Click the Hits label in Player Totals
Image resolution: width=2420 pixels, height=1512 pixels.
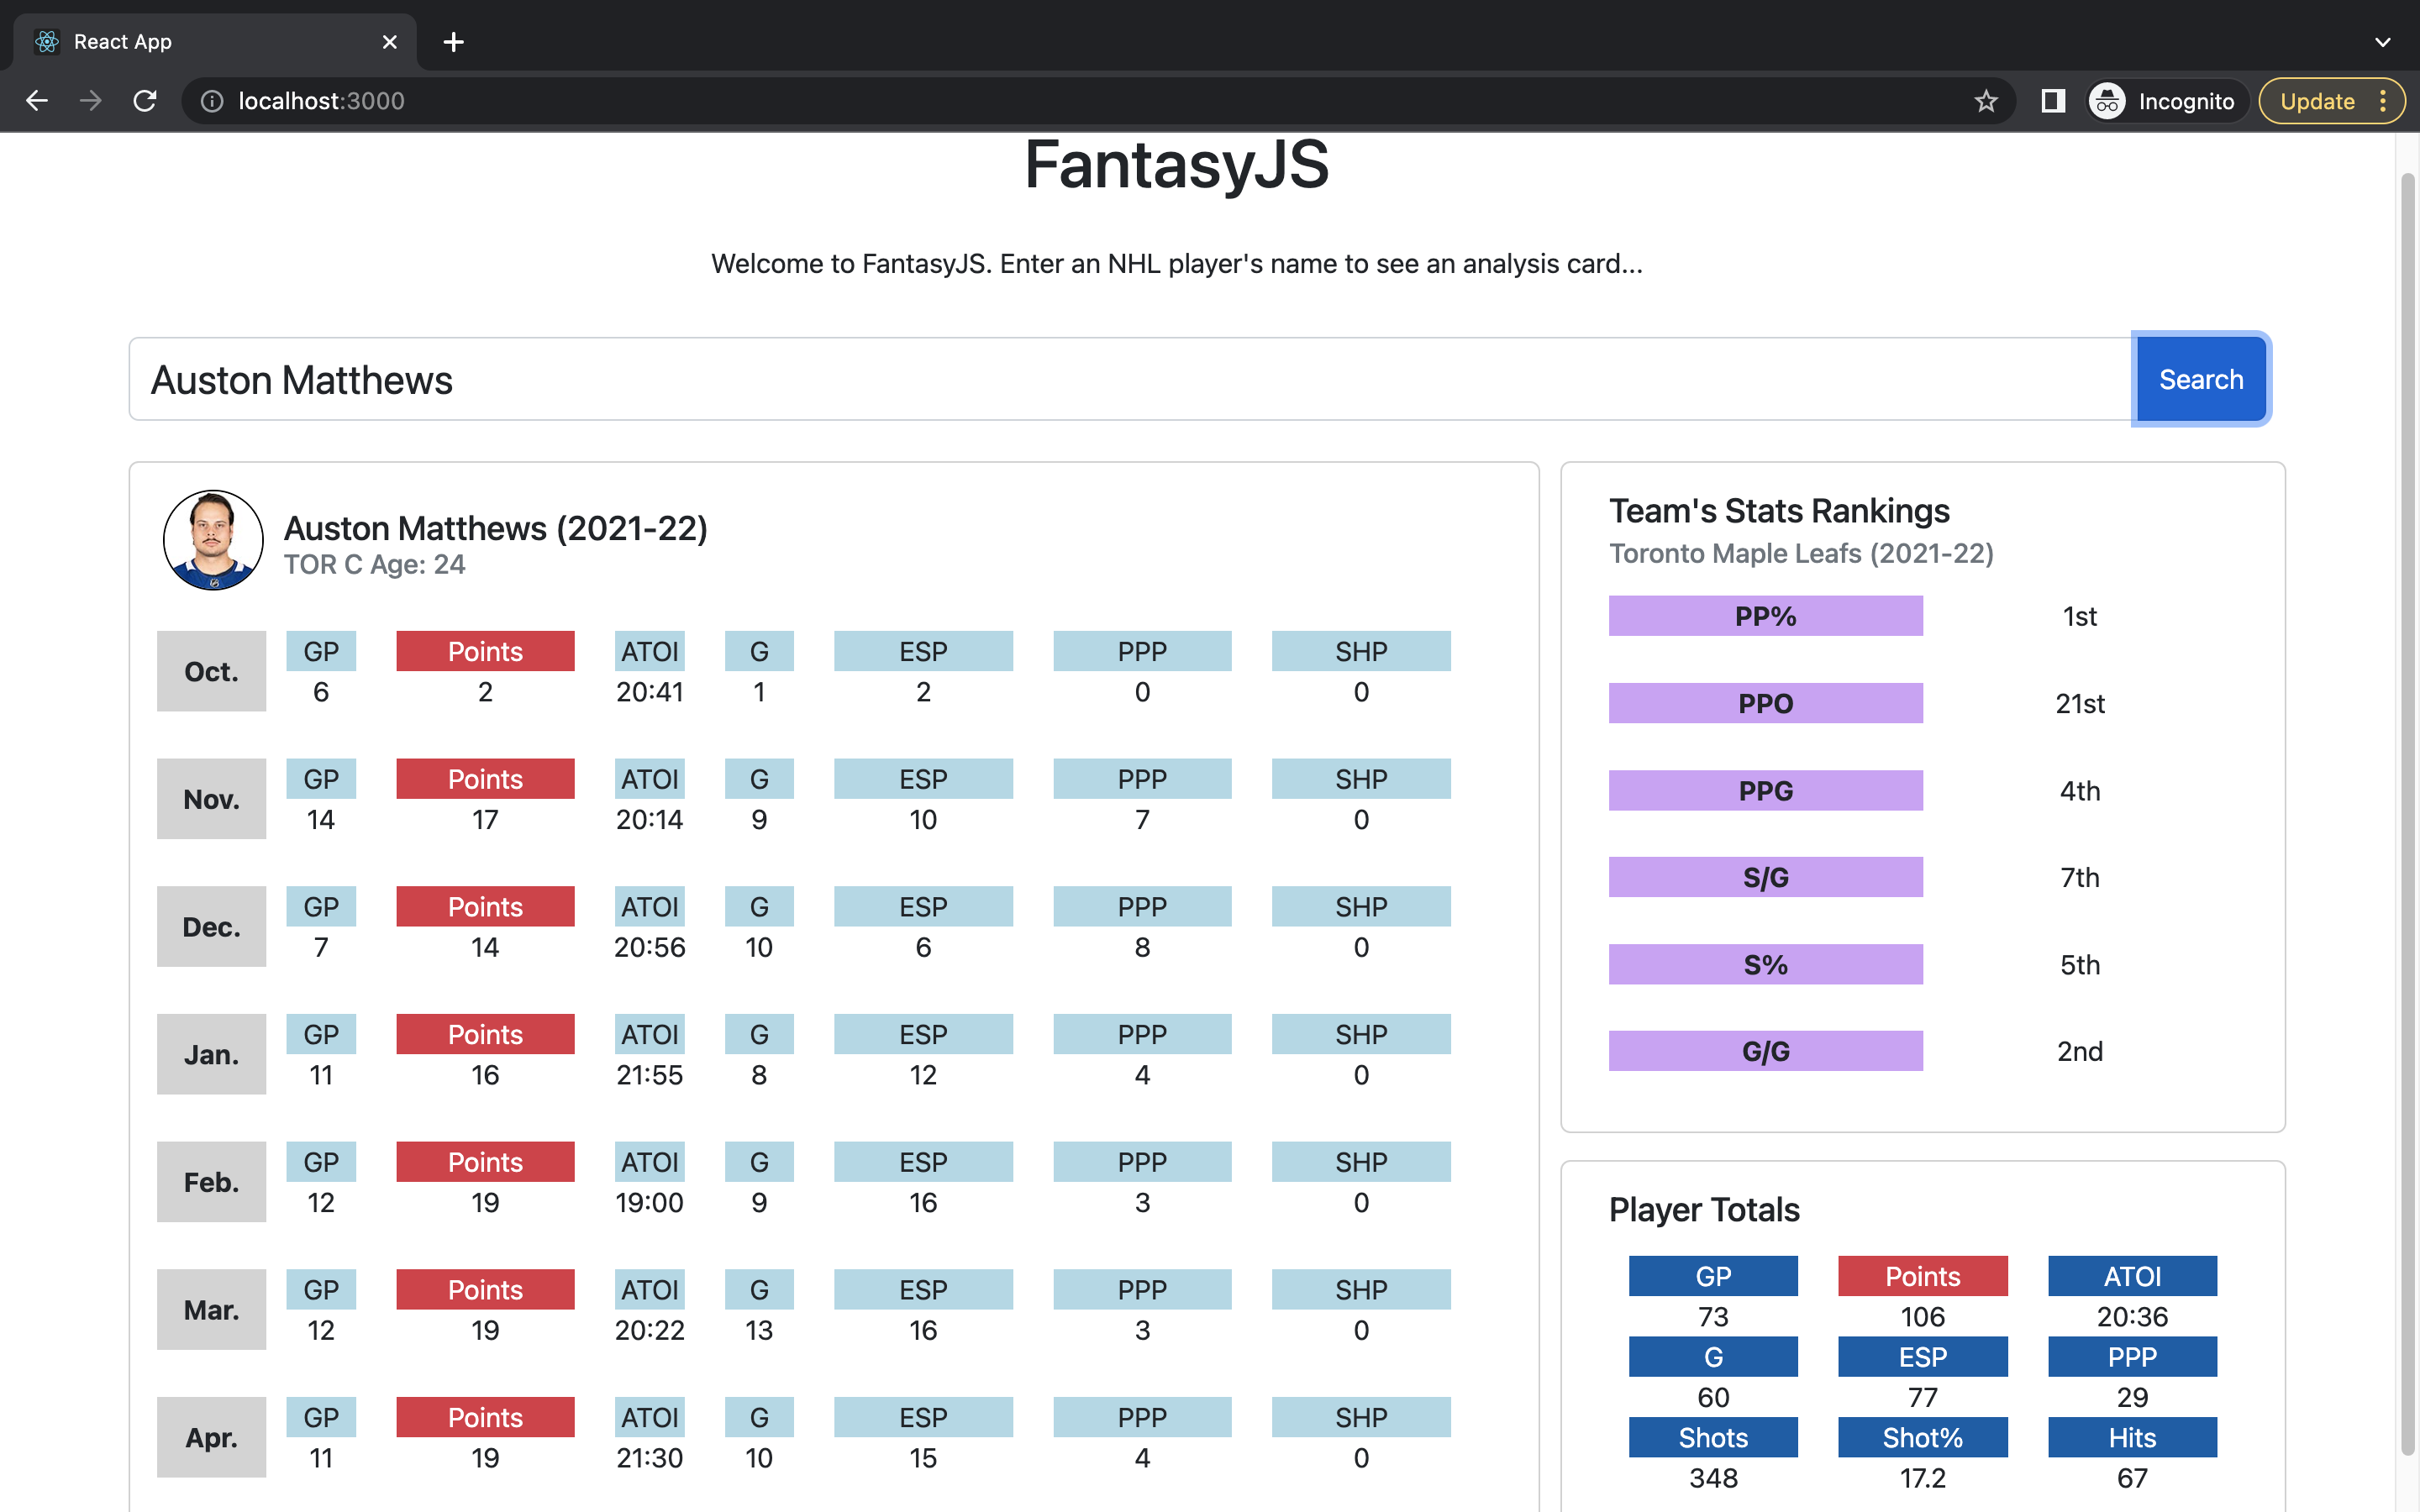pyautogui.click(x=2132, y=1437)
